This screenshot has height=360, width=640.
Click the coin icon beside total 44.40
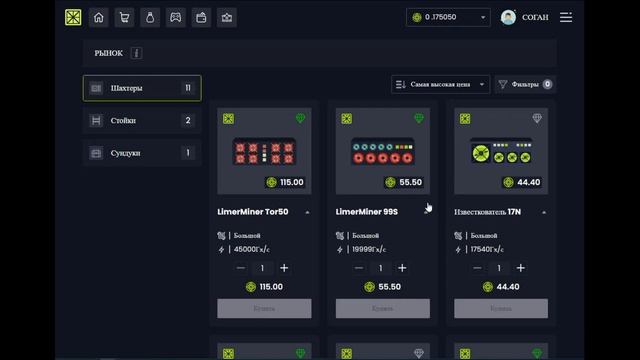pos(487,287)
